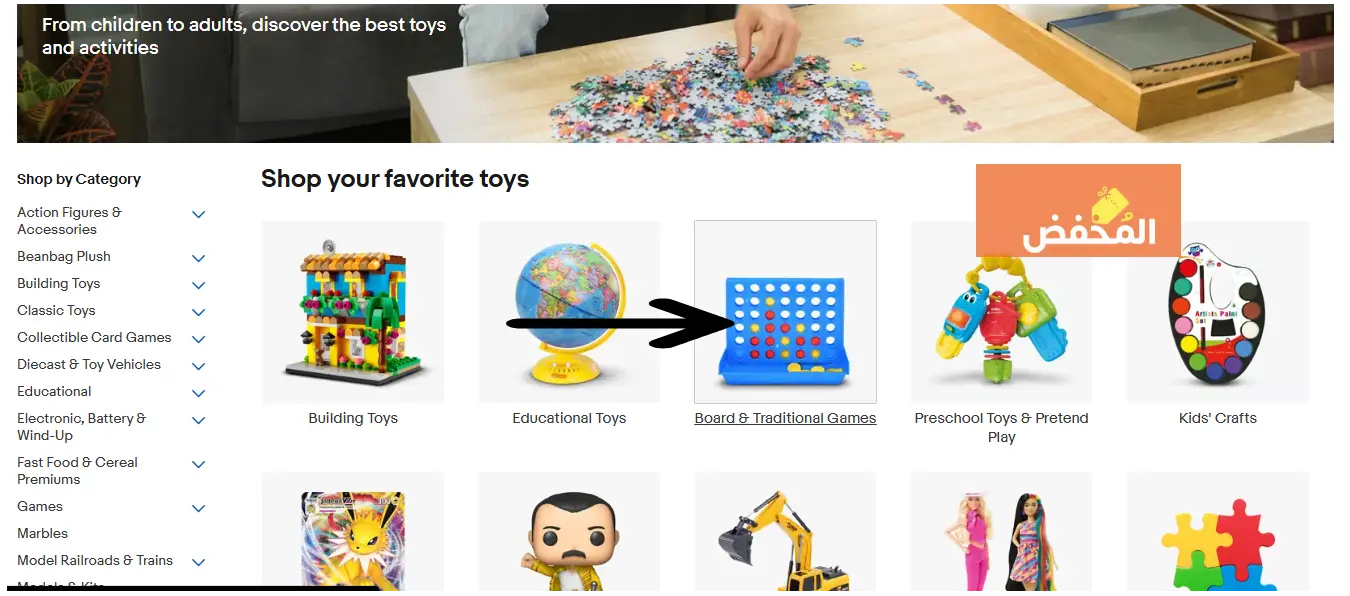Screen dimensions: 1350x596
Task: Expand Action Figures & Accessories chevron
Action: (199, 214)
